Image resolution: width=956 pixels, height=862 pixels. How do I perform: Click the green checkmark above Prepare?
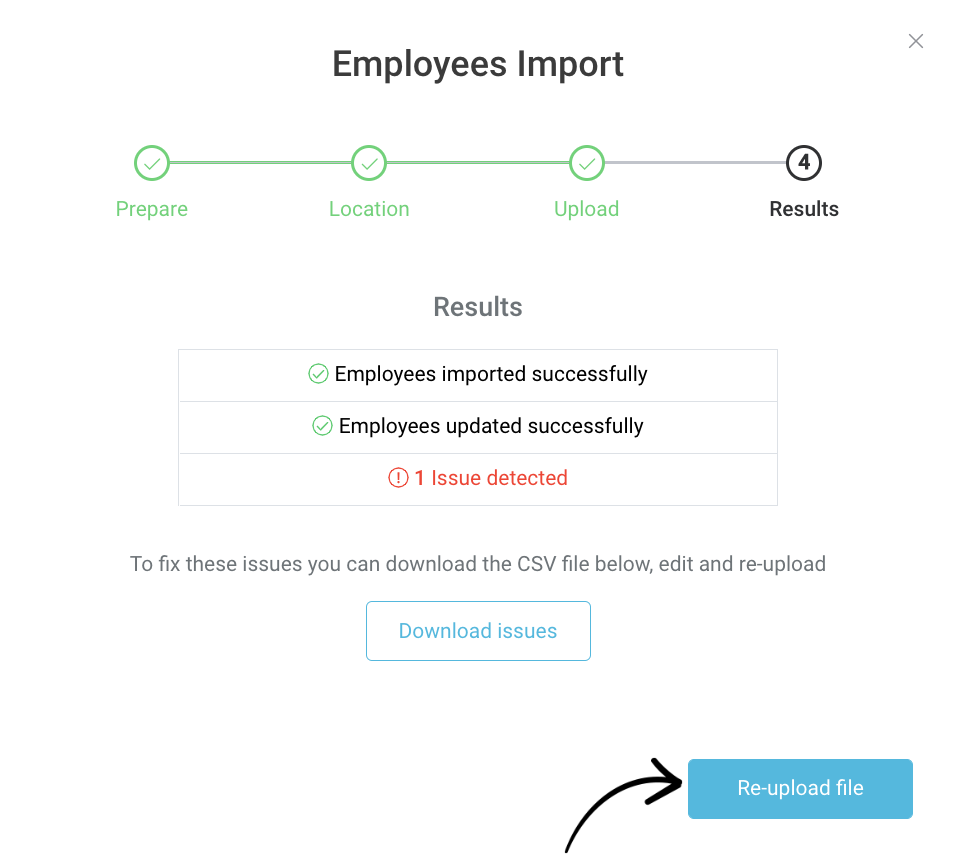click(x=152, y=163)
